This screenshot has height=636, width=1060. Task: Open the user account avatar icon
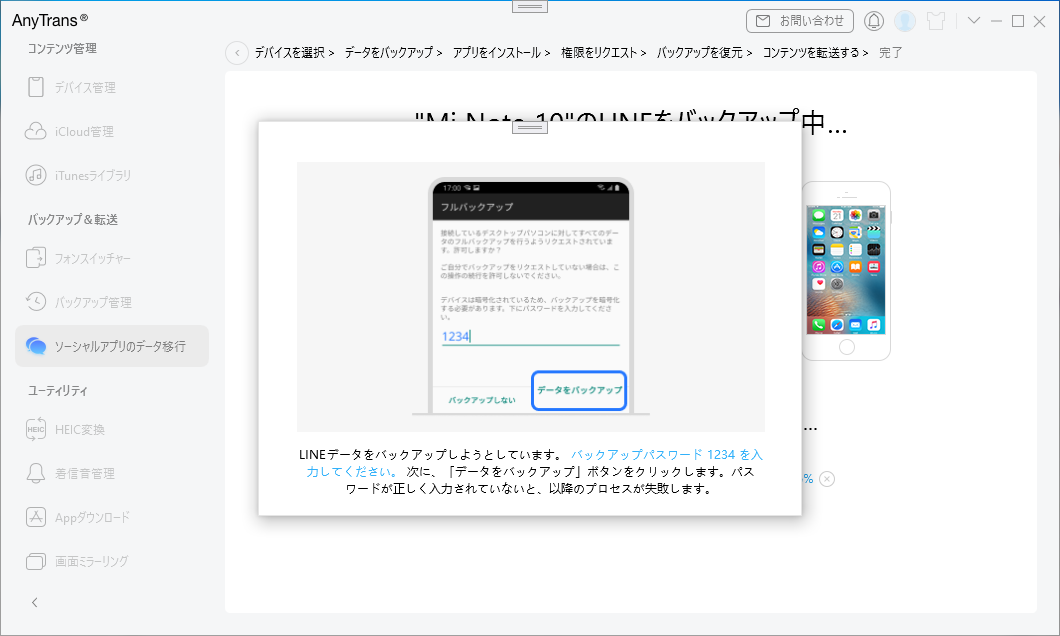tap(905, 21)
